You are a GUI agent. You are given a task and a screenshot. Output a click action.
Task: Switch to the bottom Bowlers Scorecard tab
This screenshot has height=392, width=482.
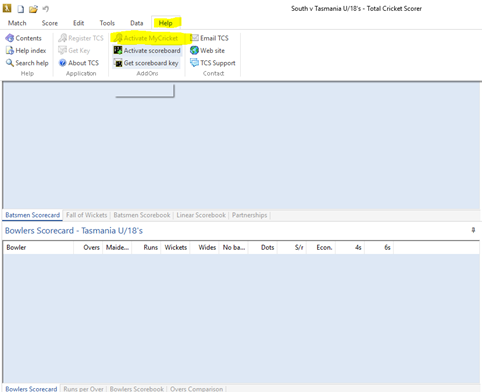(31, 389)
